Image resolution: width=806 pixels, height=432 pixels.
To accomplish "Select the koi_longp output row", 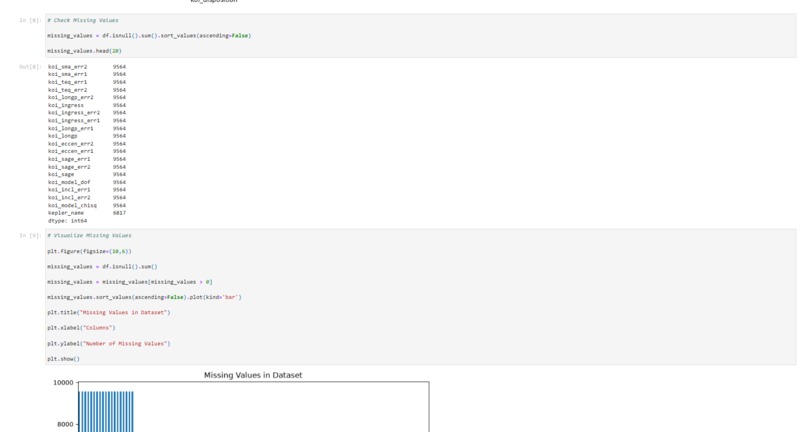I will (x=87, y=136).
